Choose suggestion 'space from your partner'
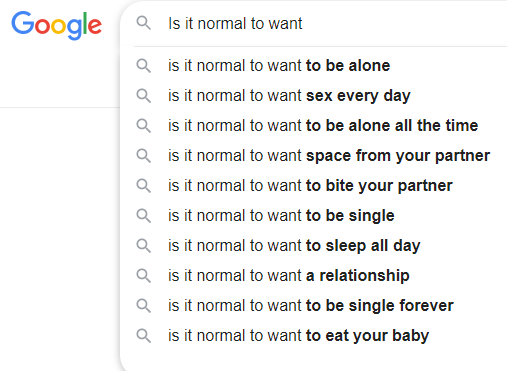Screen dimensions: 507x371 pyautogui.click(x=314, y=156)
